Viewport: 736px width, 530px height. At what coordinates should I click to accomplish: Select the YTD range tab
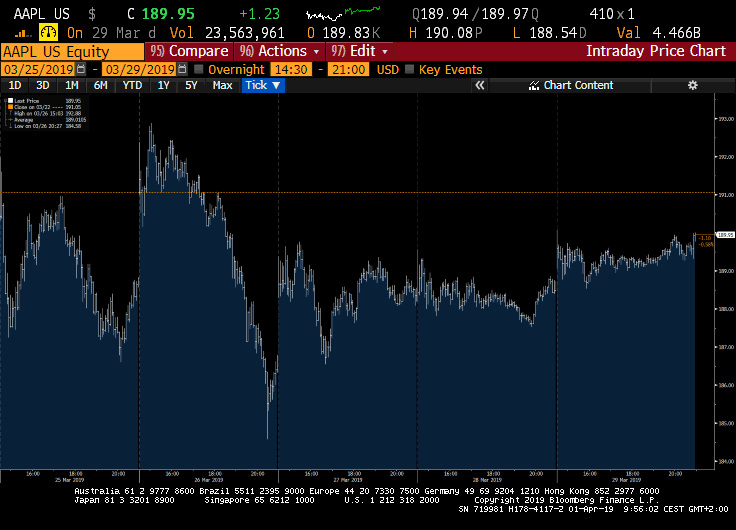coord(132,85)
